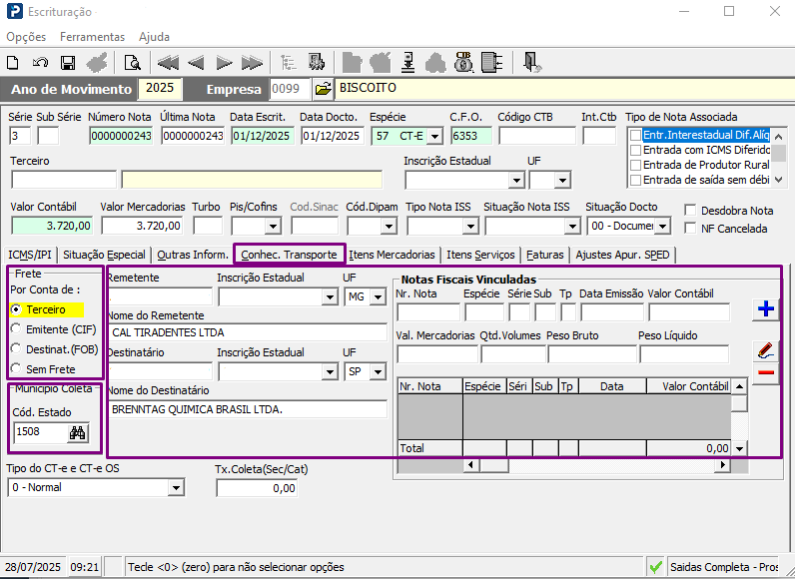Click the print preview magnifier icon
The image size is (795, 581).
tap(131, 62)
